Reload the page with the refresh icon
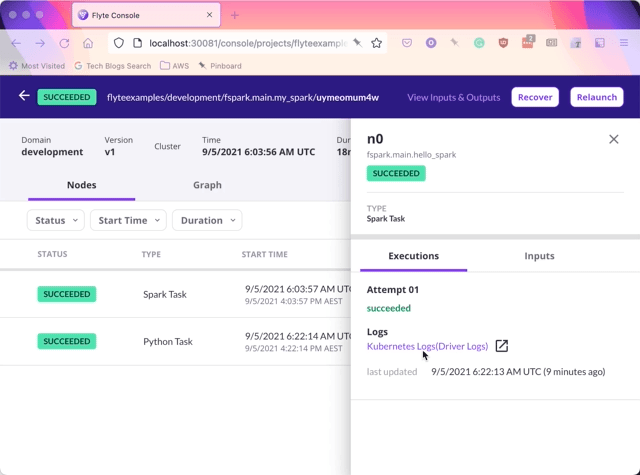Viewport: 640px width, 475px height. click(64, 43)
